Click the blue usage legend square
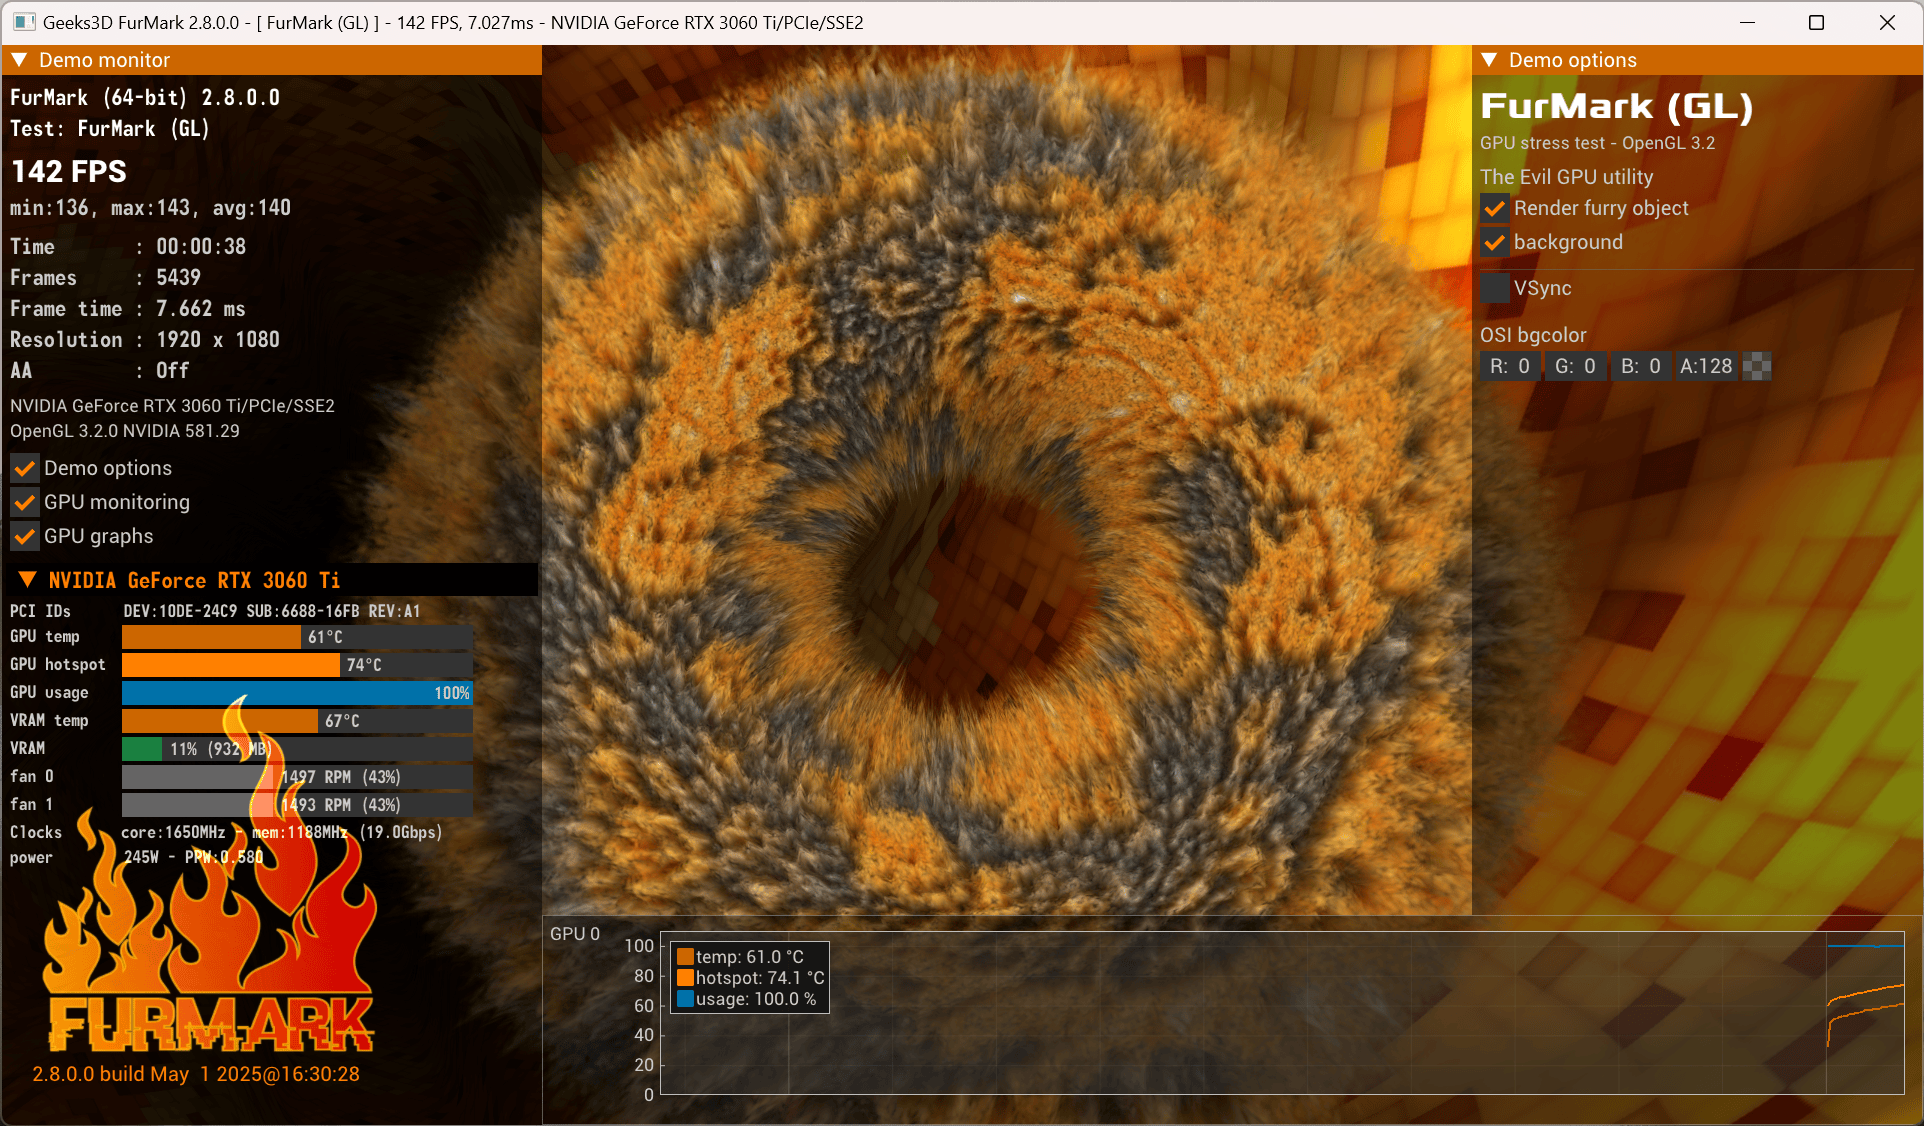1924x1126 pixels. (x=685, y=999)
